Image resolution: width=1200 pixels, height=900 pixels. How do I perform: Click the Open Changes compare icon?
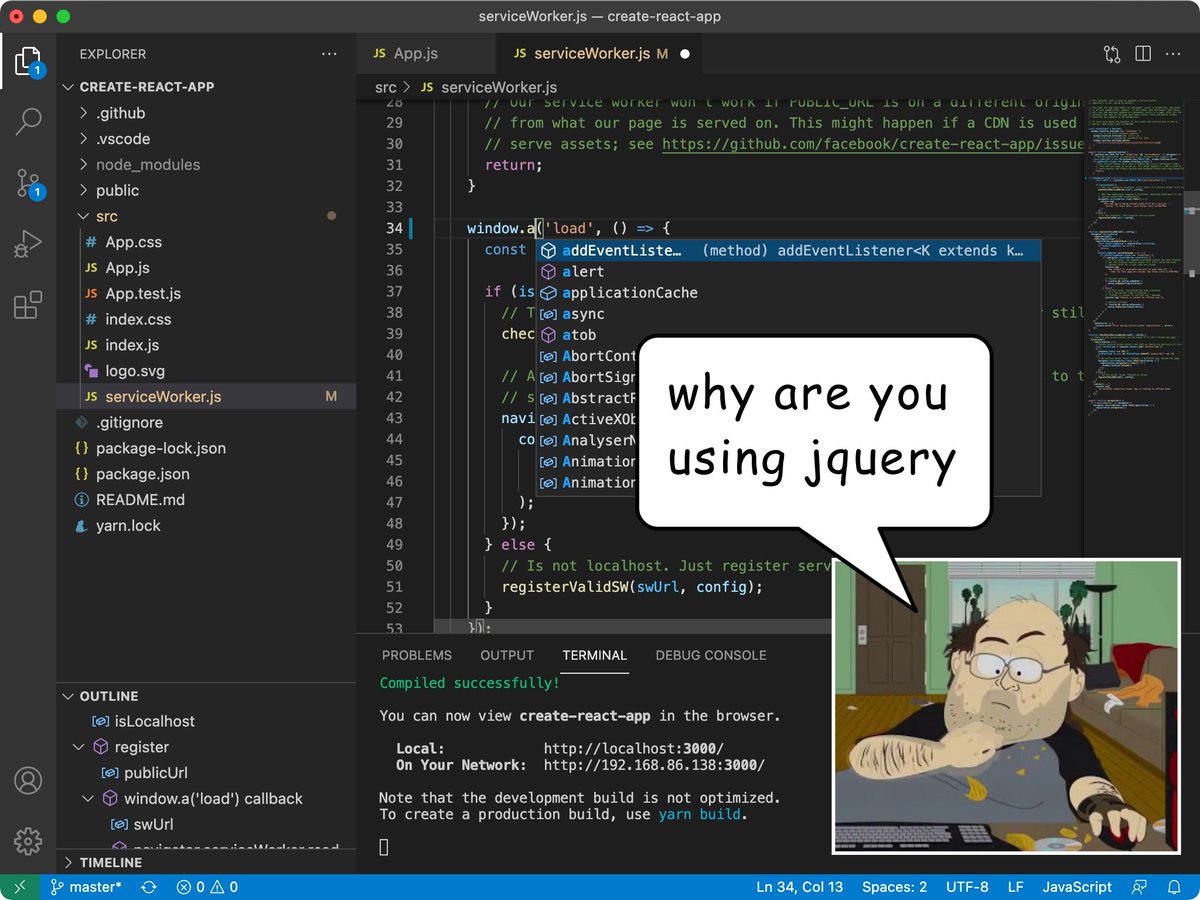1112,54
